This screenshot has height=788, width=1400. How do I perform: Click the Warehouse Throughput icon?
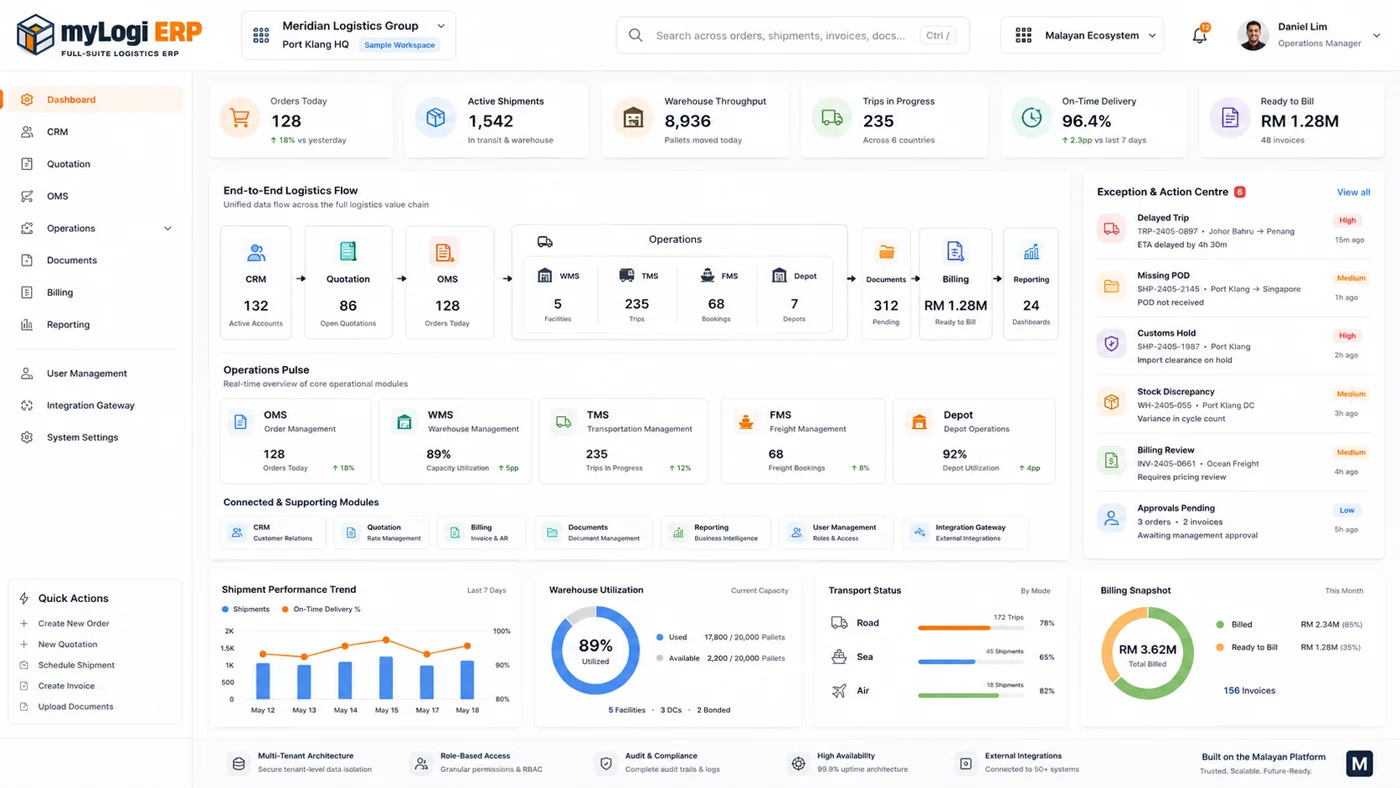coord(633,118)
